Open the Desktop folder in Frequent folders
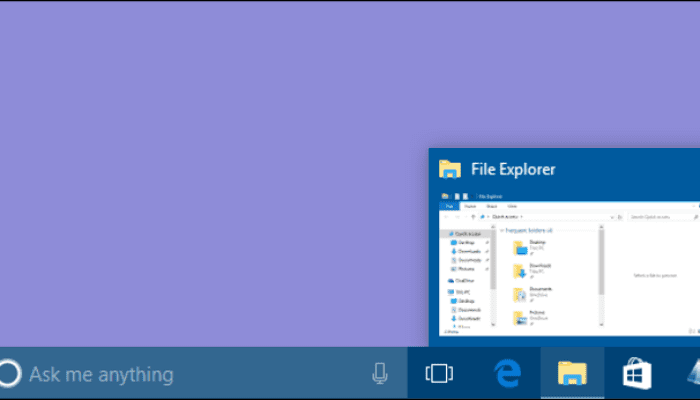 coord(520,245)
